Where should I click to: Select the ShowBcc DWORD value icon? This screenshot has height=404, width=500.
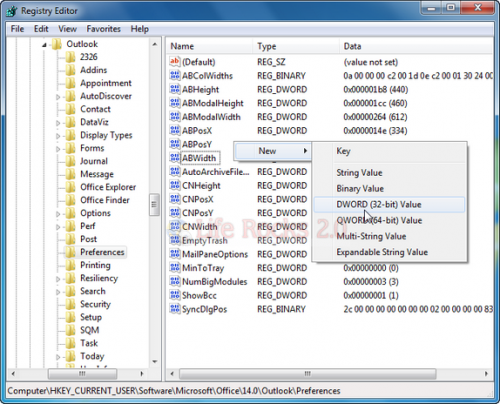175,295
